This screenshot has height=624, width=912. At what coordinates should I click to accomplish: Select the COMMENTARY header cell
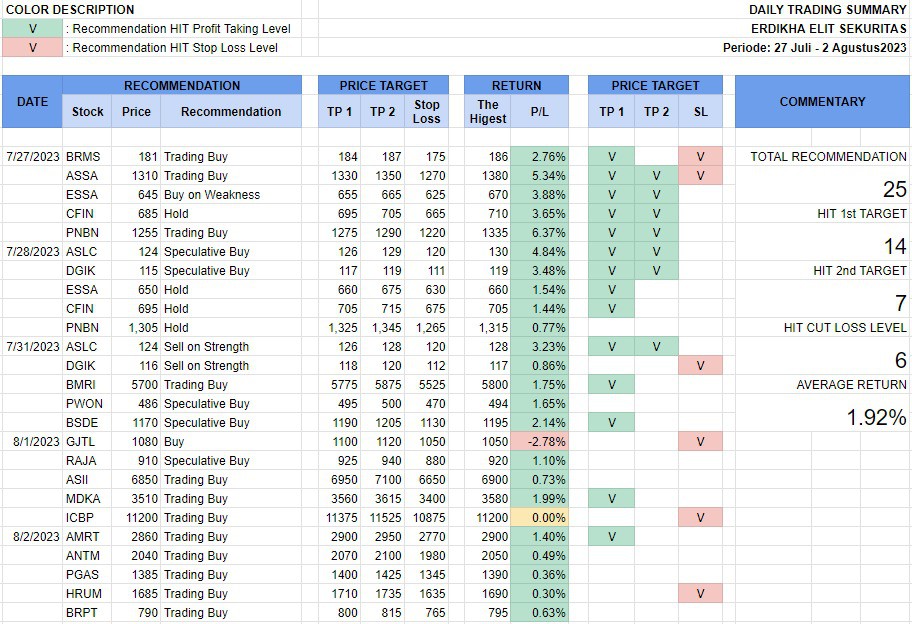pos(822,101)
